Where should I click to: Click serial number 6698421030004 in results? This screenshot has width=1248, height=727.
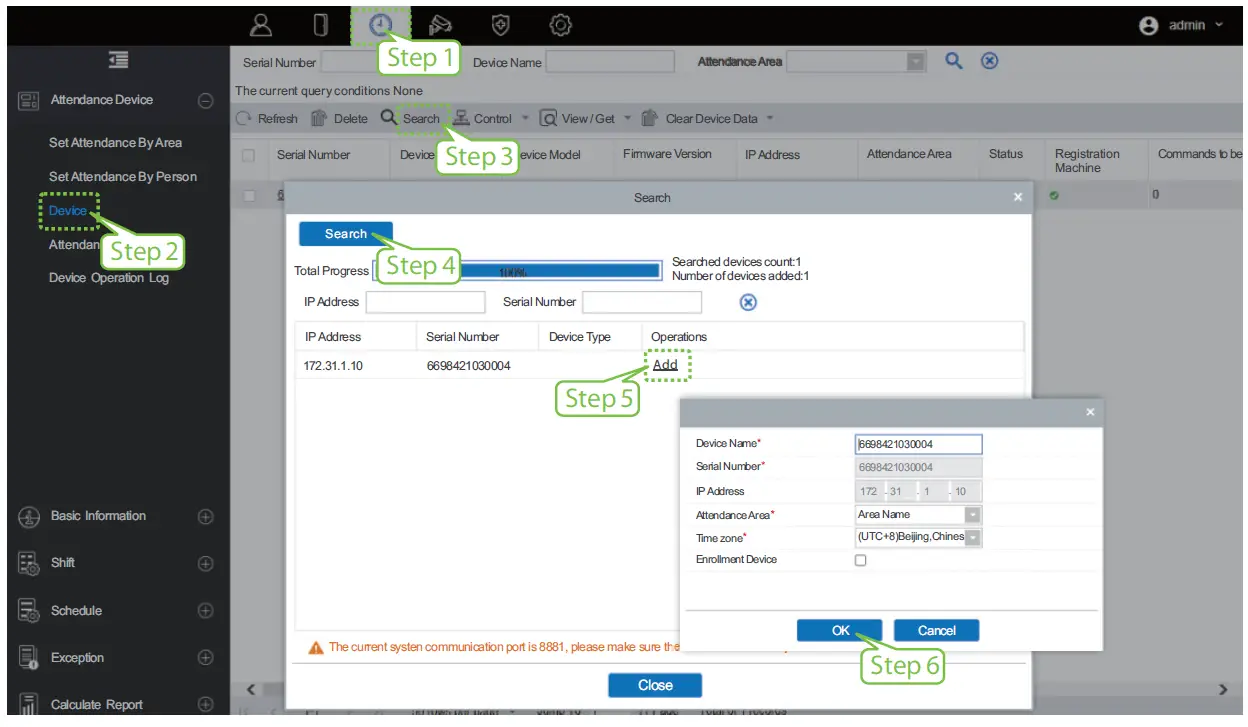pyautogui.click(x=468, y=366)
